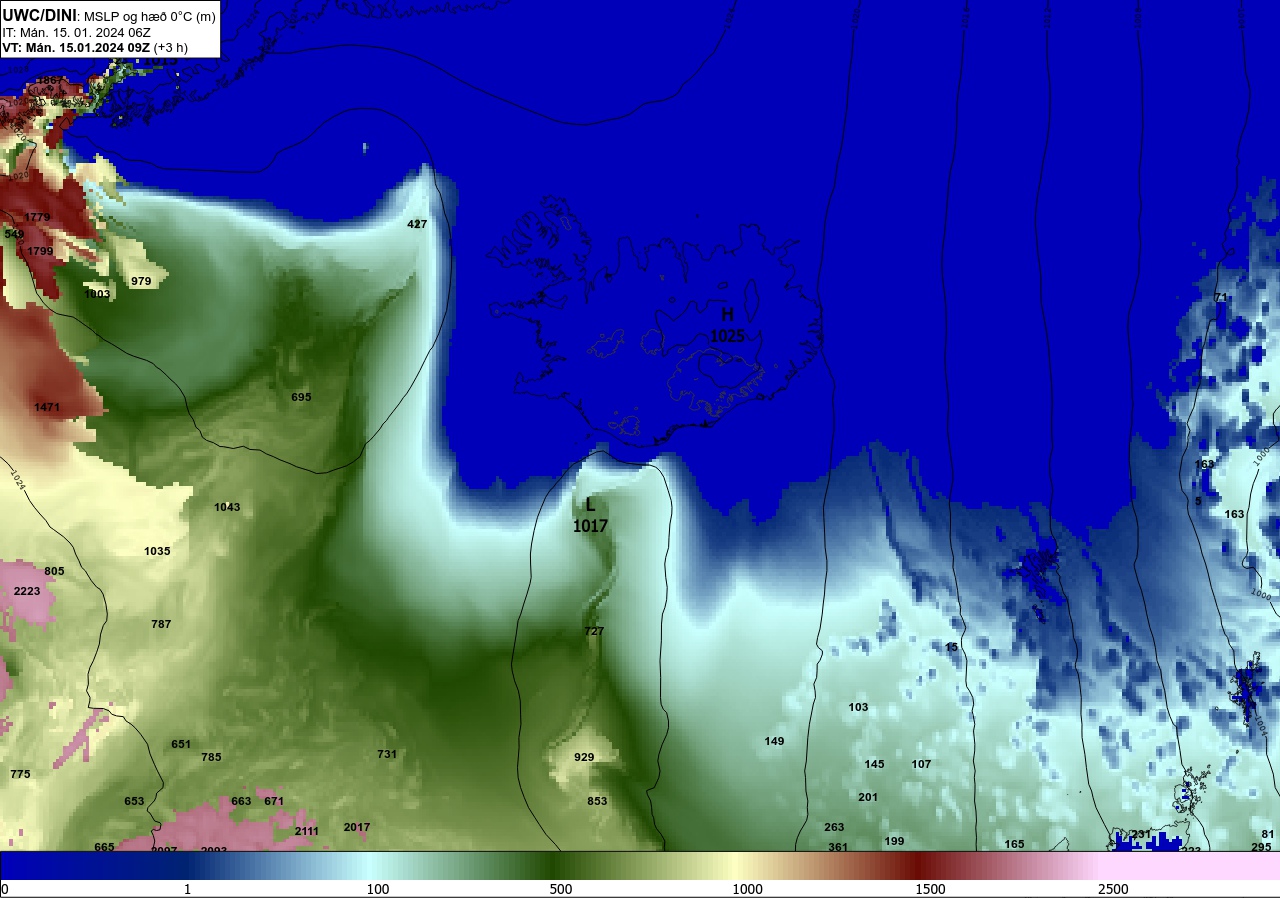Click the 165 height value
1280x898 pixels.
click(1014, 844)
